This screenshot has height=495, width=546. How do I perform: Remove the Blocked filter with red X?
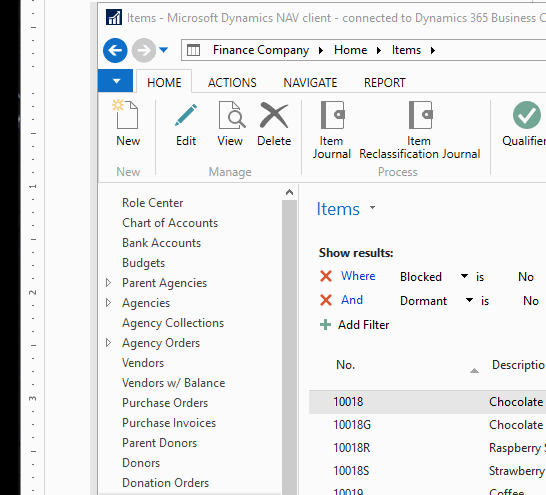click(x=326, y=276)
